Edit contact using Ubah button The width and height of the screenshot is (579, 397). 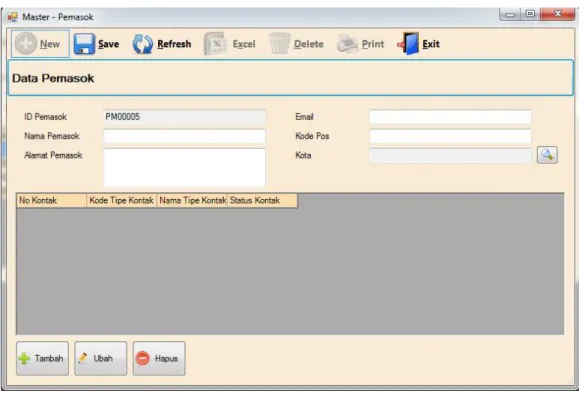pos(101,358)
